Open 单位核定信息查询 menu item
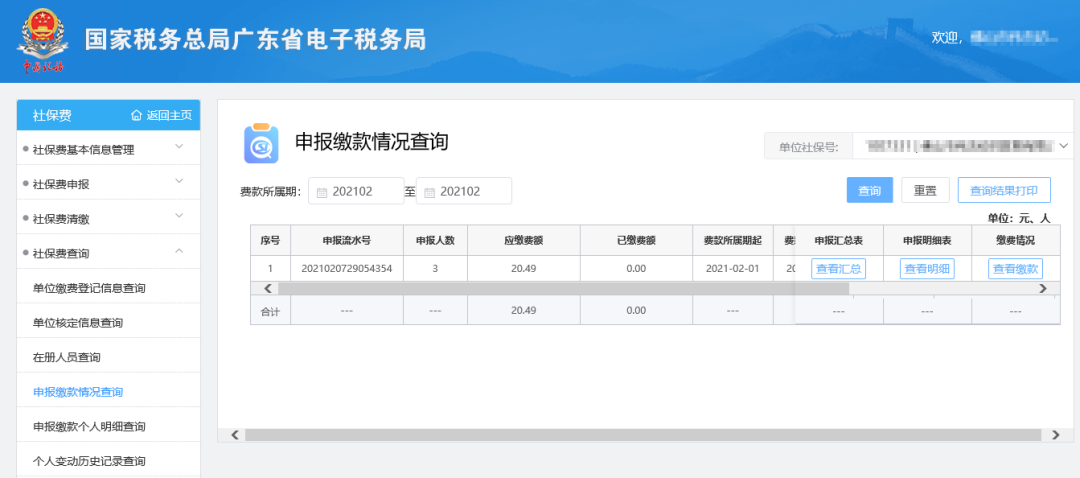The height and width of the screenshot is (478, 1080). pos(78,323)
